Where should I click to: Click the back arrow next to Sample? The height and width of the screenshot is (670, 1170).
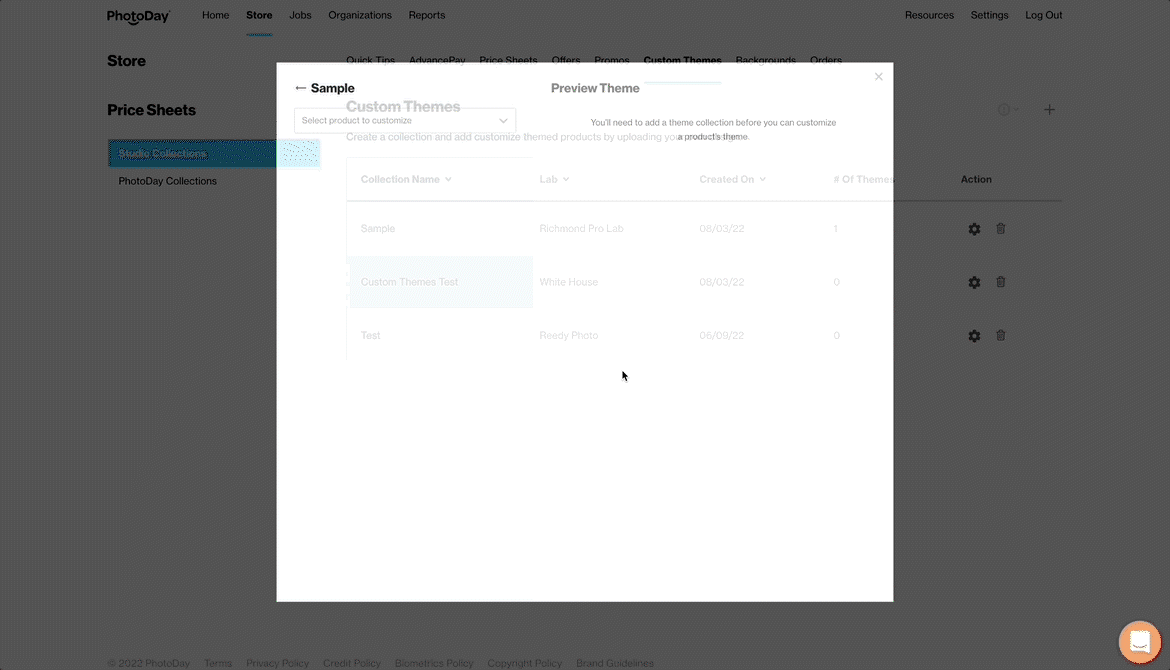pyautogui.click(x=300, y=88)
